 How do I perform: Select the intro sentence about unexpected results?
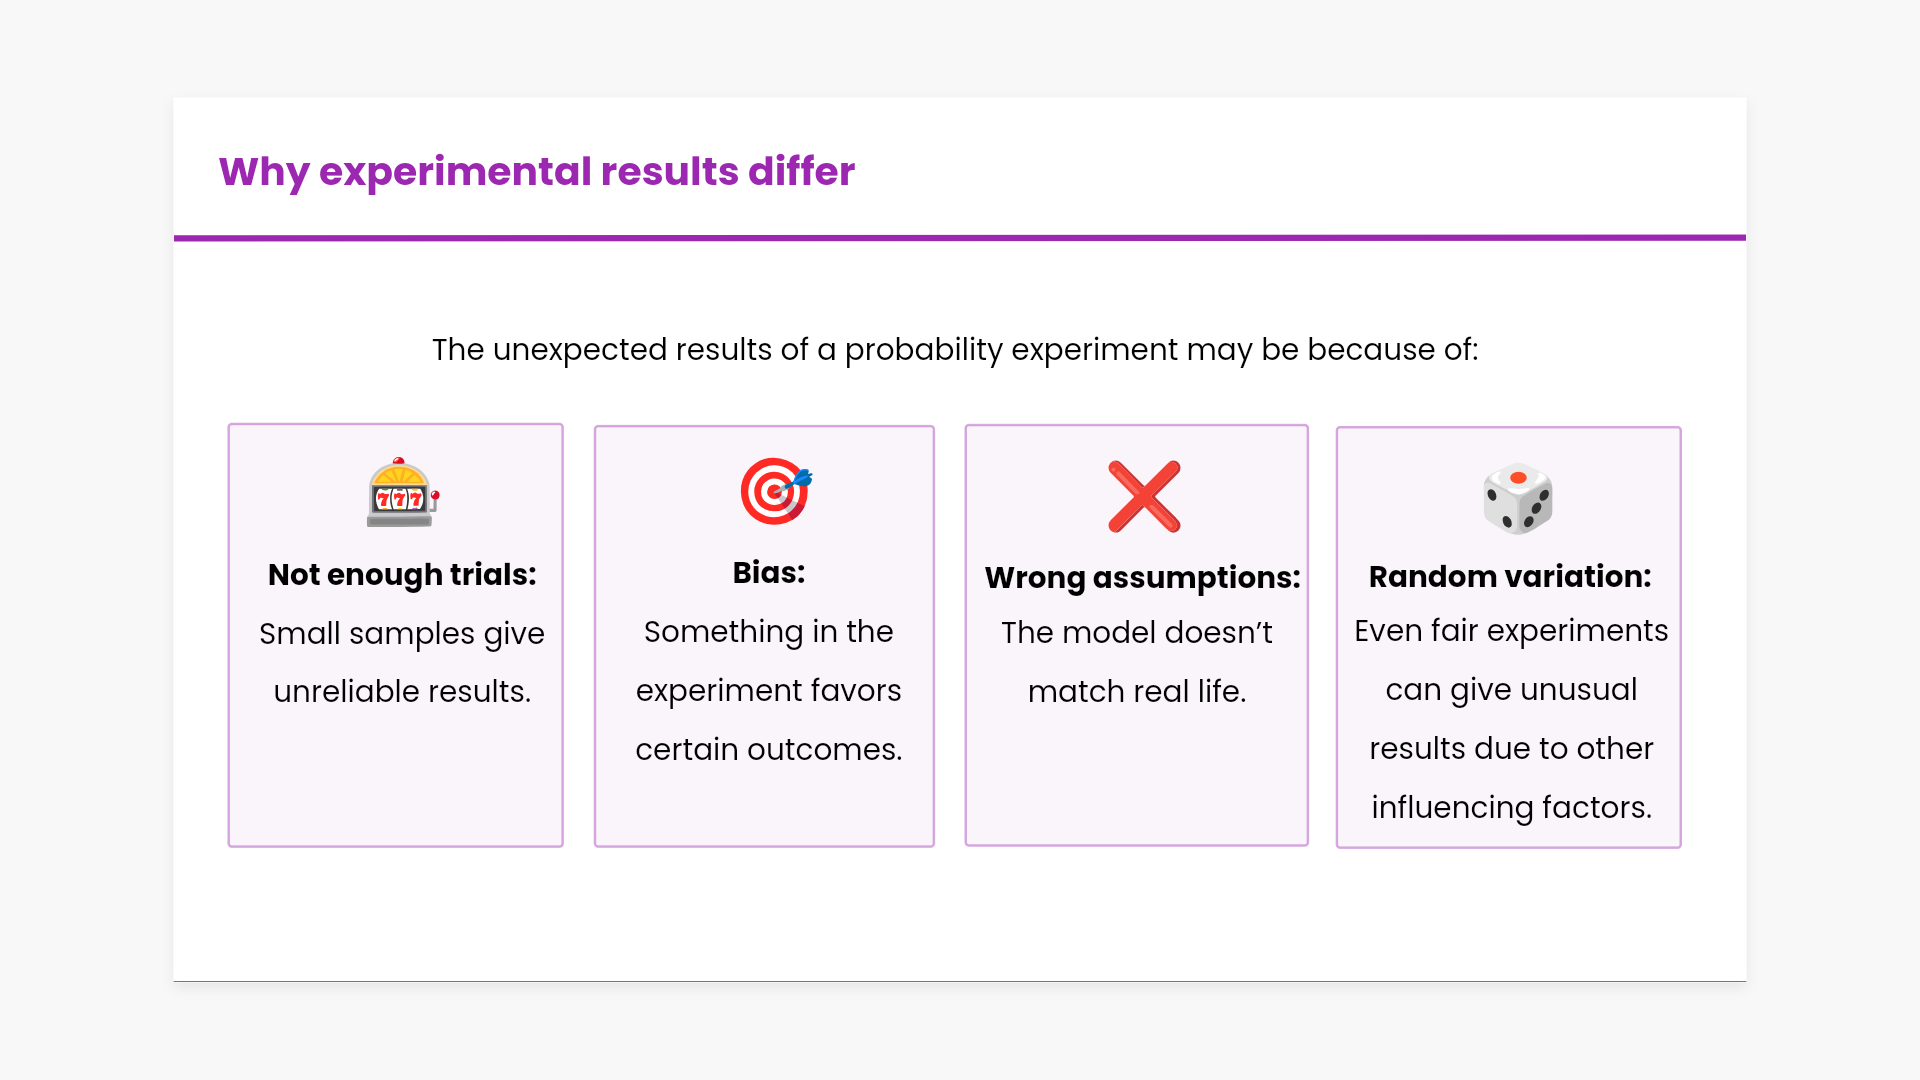(955, 350)
